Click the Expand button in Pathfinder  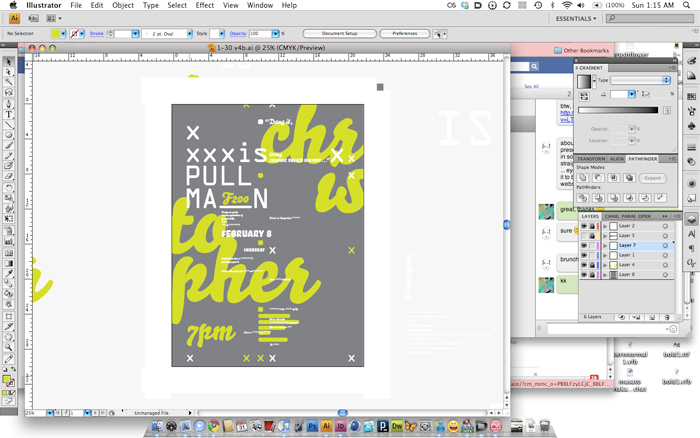pos(652,178)
